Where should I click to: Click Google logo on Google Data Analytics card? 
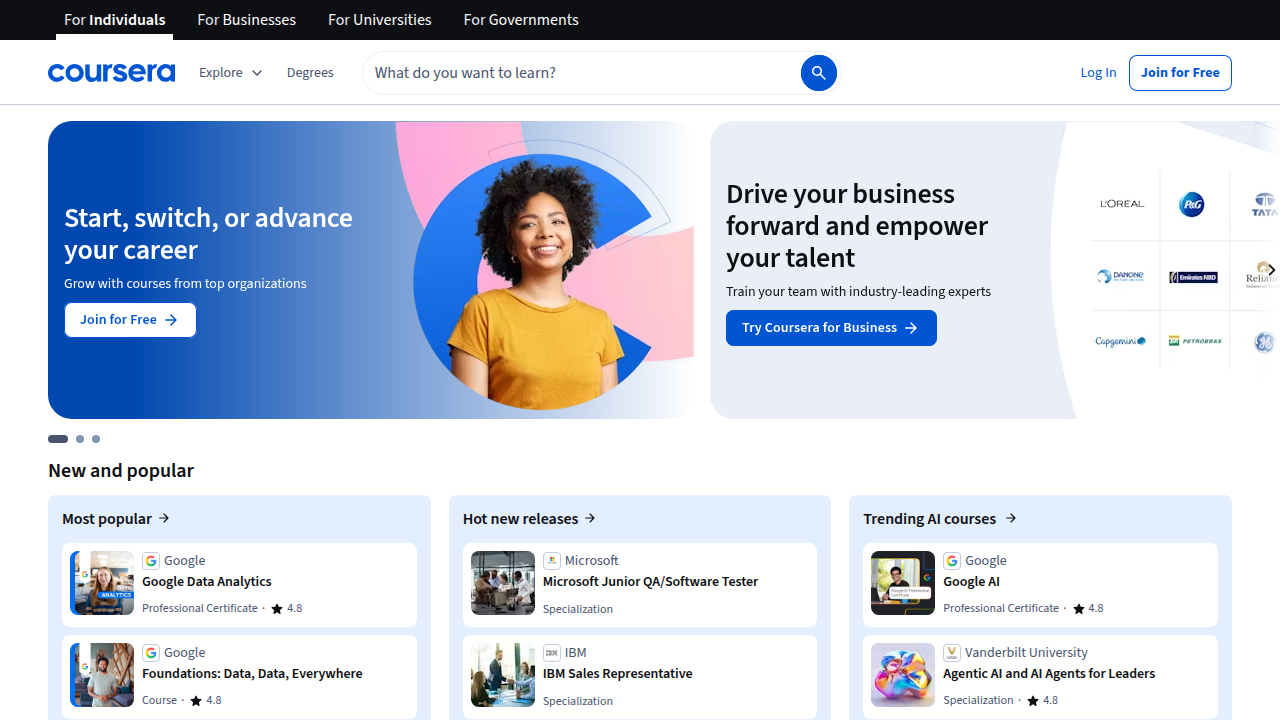(151, 561)
